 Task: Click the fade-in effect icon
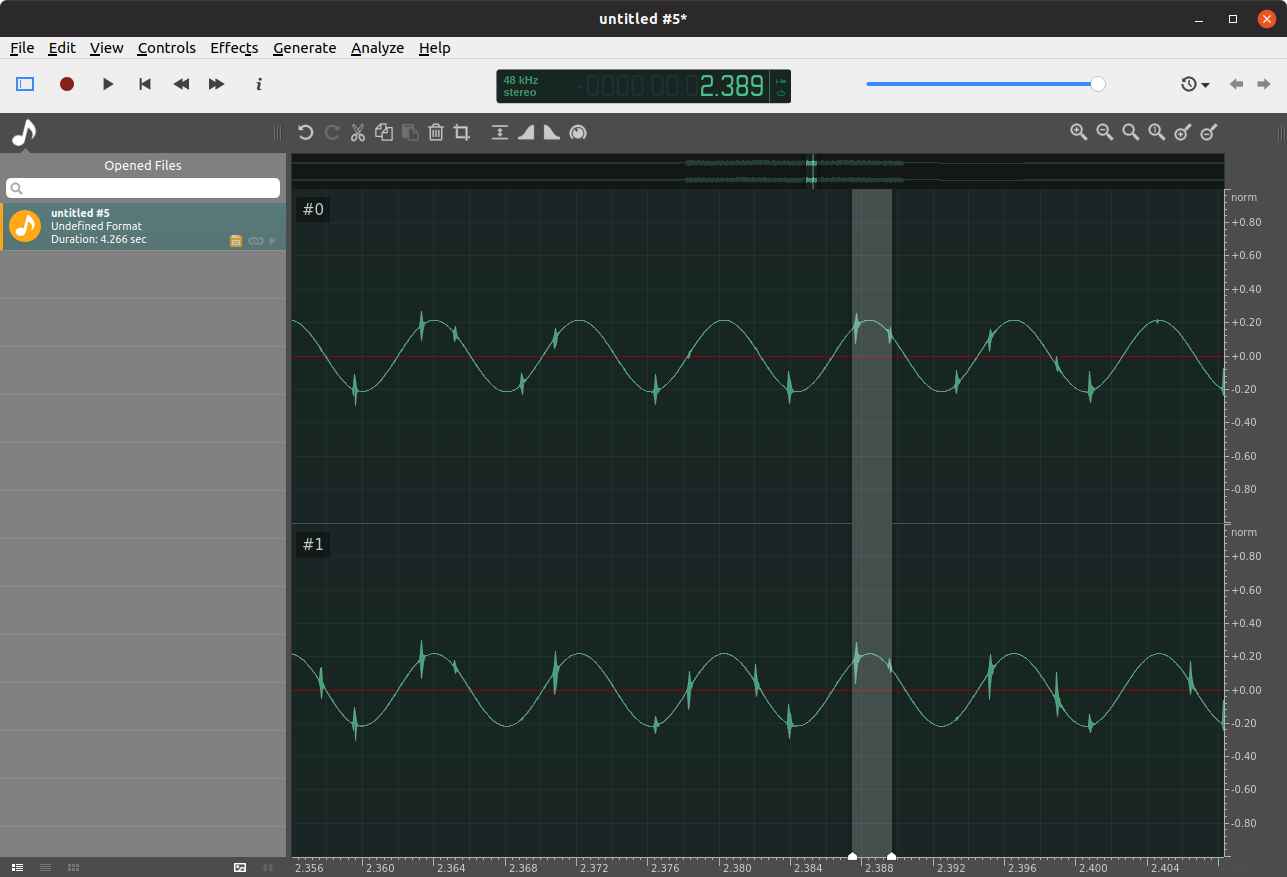pos(525,132)
